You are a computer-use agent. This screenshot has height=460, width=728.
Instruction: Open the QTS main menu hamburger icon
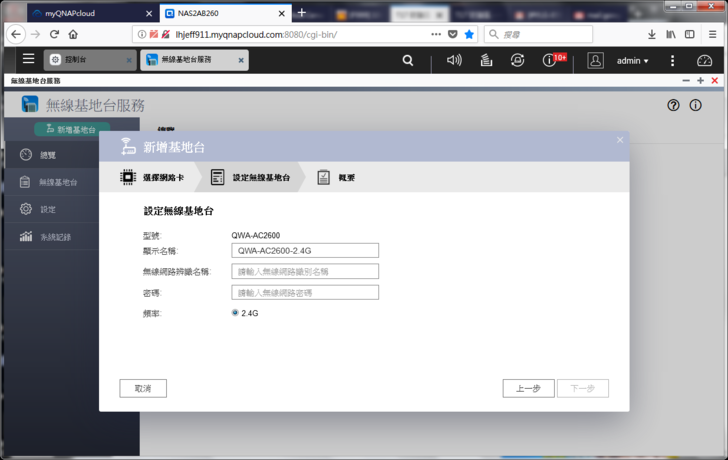point(28,59)
